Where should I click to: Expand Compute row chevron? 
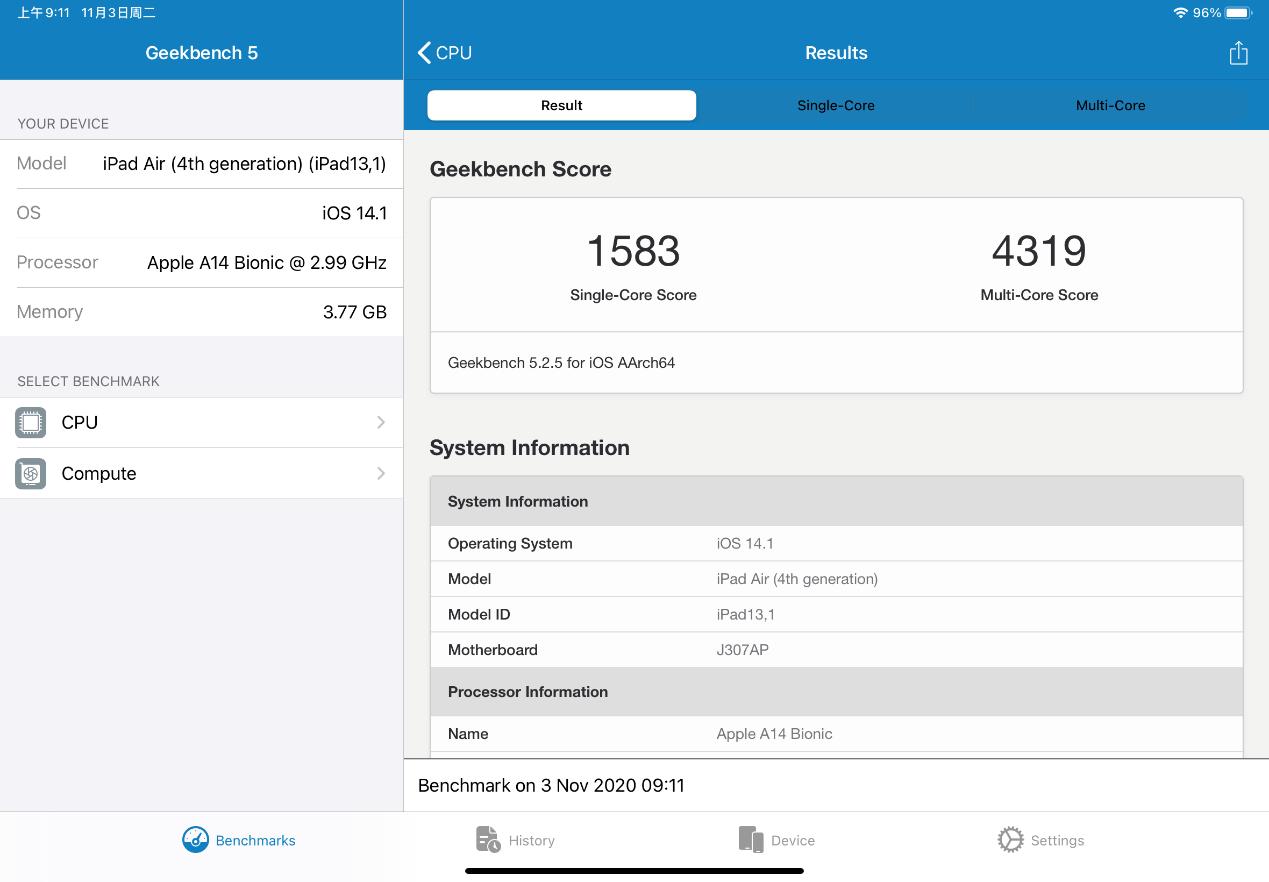[x=381, y=473]
